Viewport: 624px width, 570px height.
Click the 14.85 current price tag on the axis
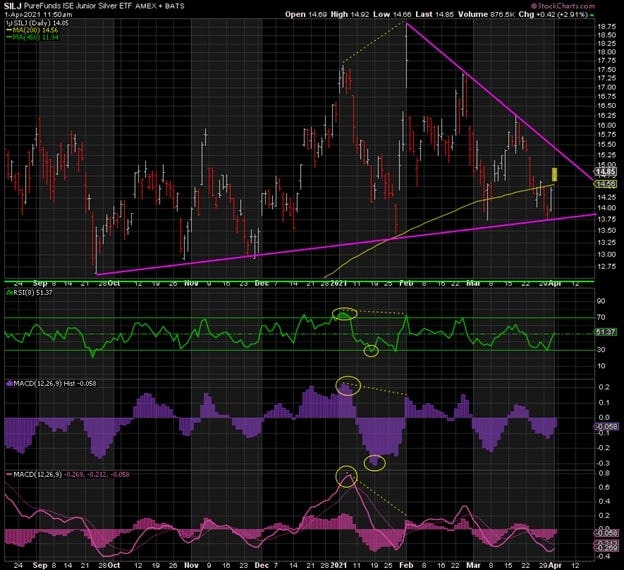click(605, 172)
